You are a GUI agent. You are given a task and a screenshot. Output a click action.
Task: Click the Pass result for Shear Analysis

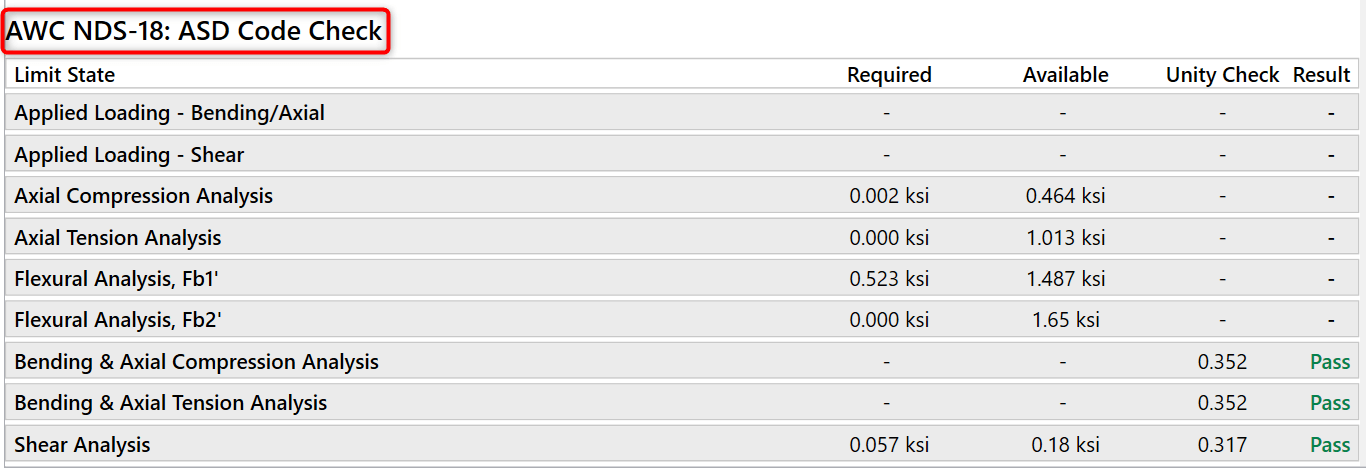[1330, 445]
